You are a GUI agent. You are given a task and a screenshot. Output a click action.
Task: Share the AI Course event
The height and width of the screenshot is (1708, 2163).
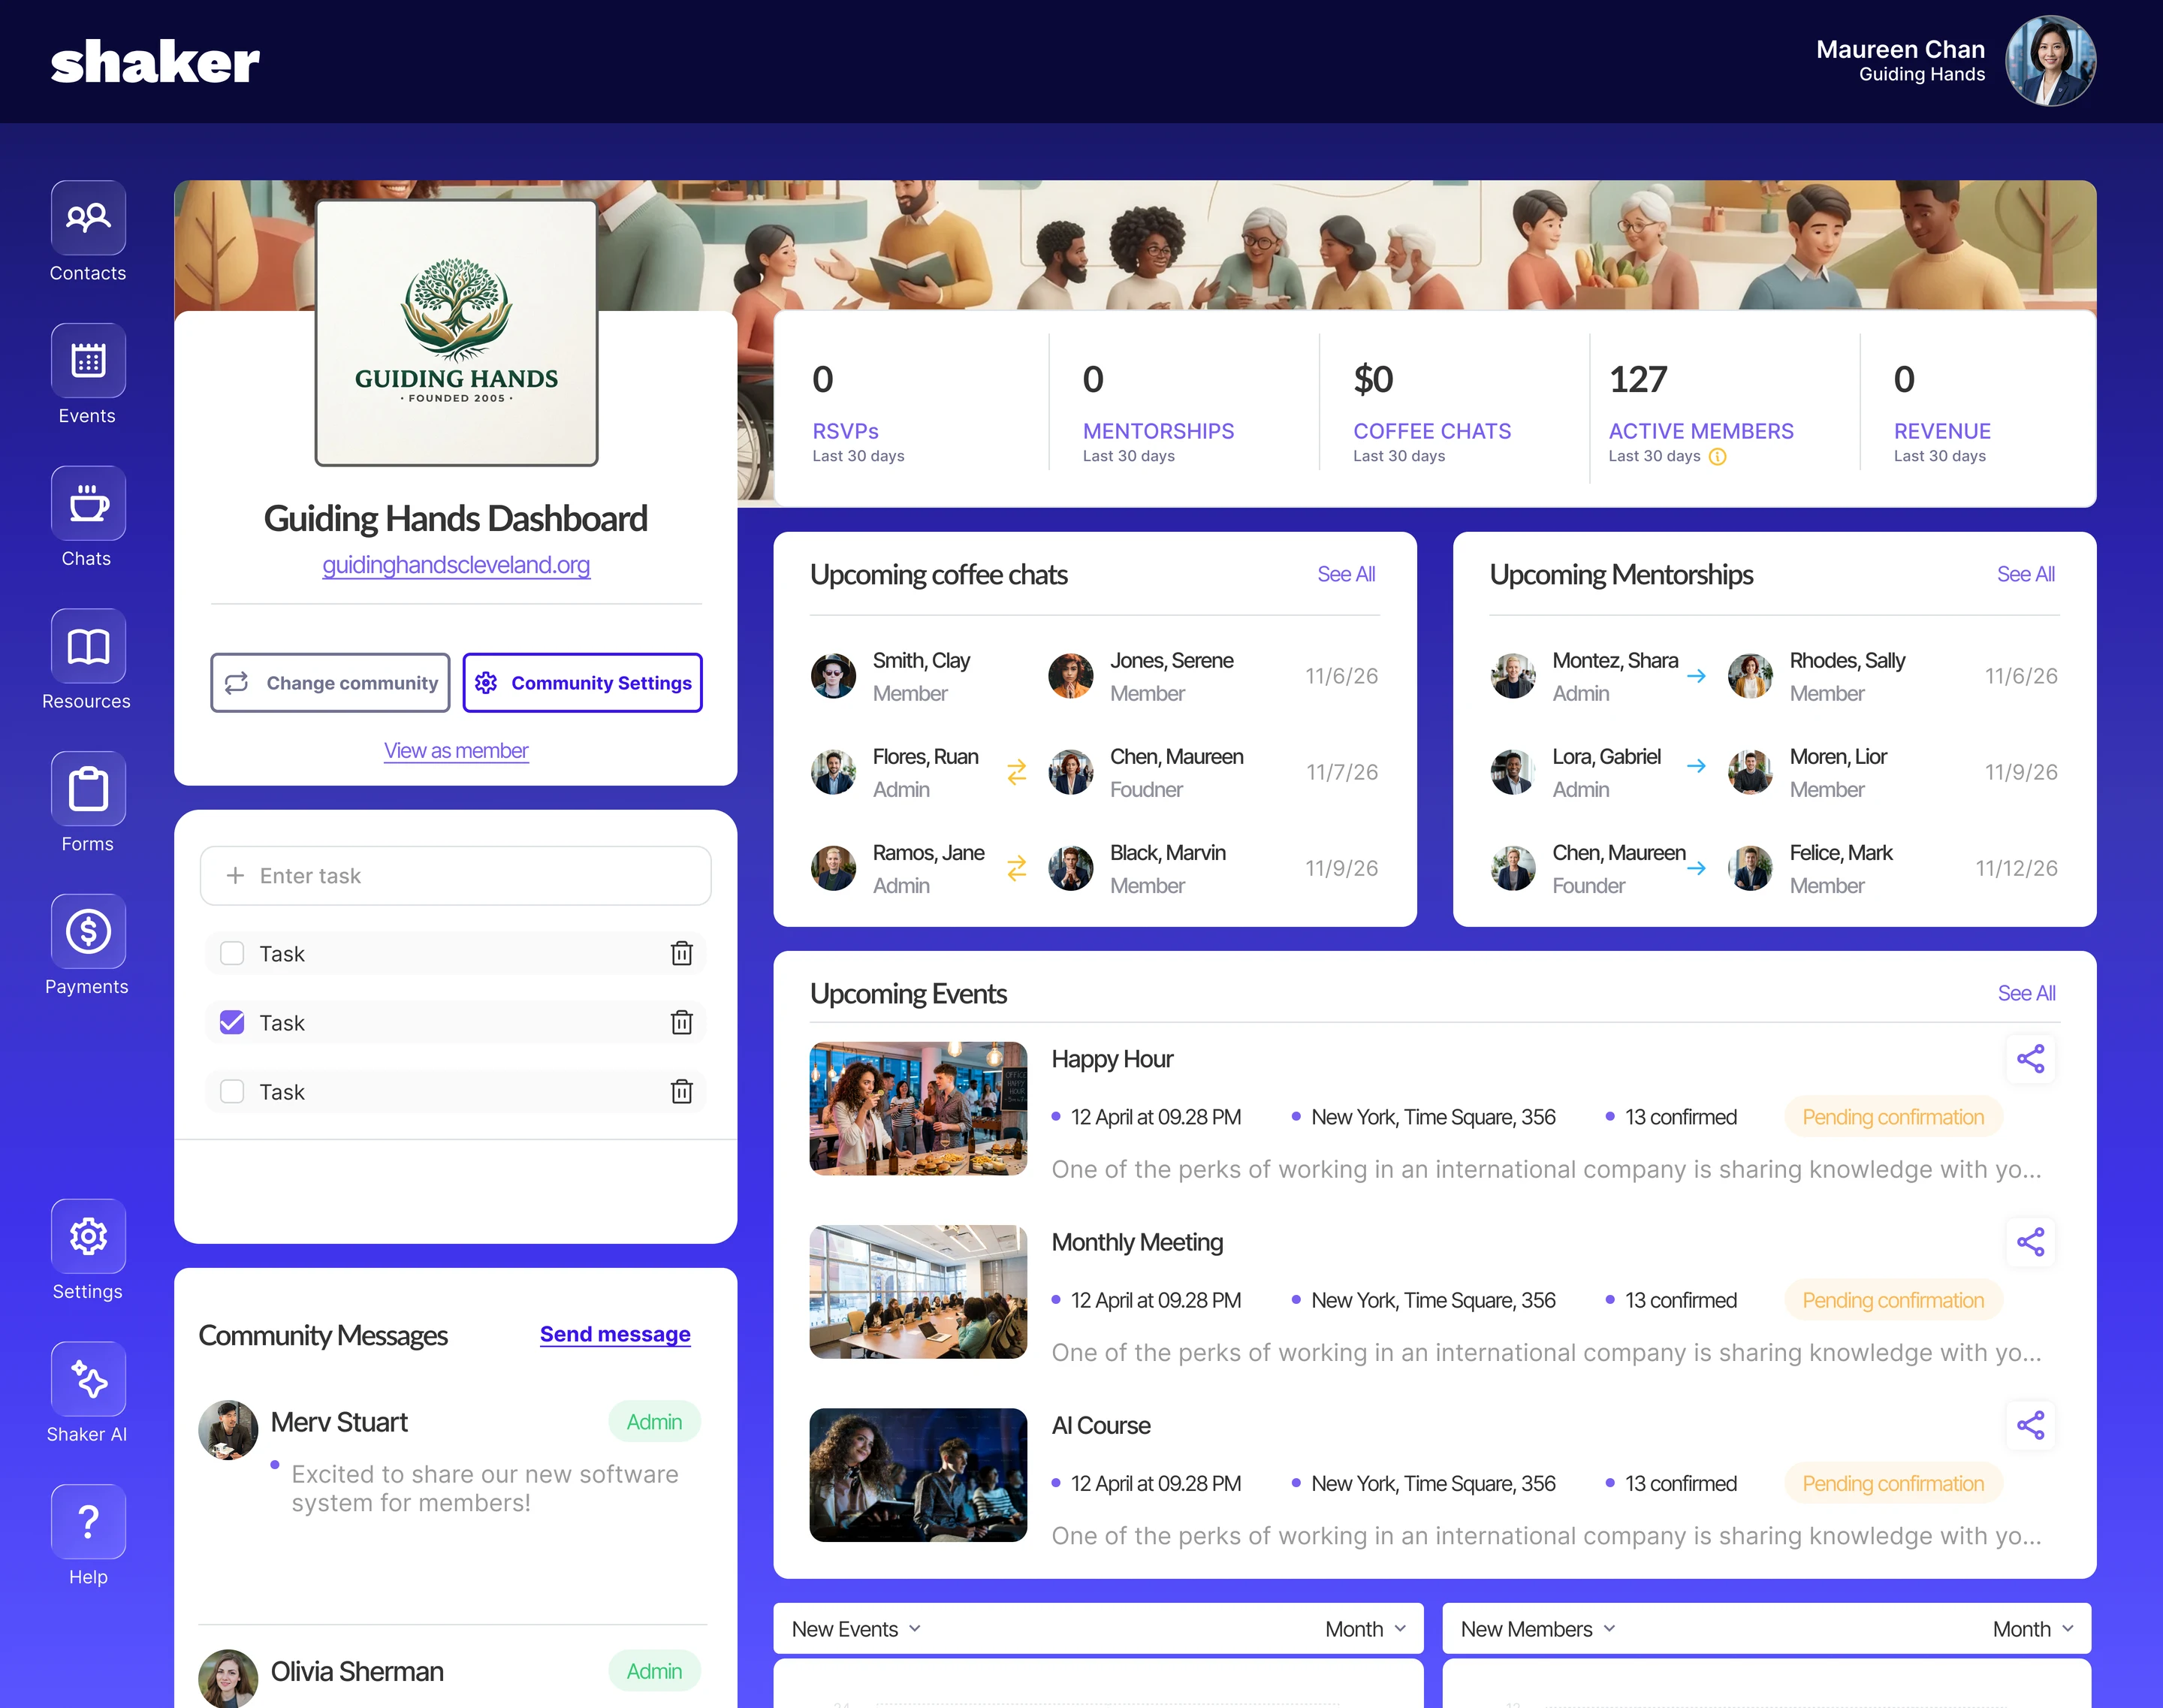(2030, 1425)
